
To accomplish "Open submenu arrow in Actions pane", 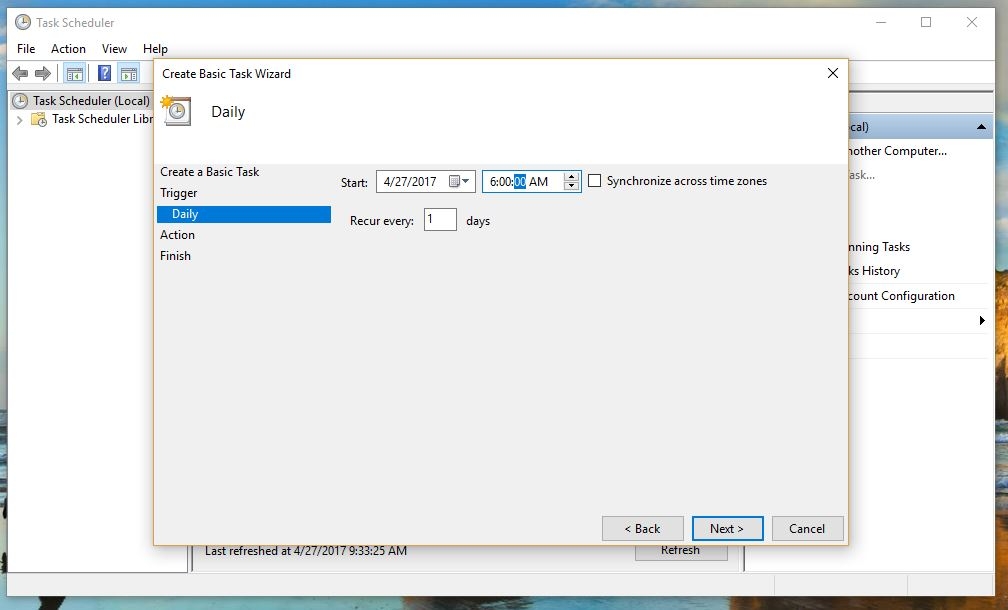I will 982,321.
